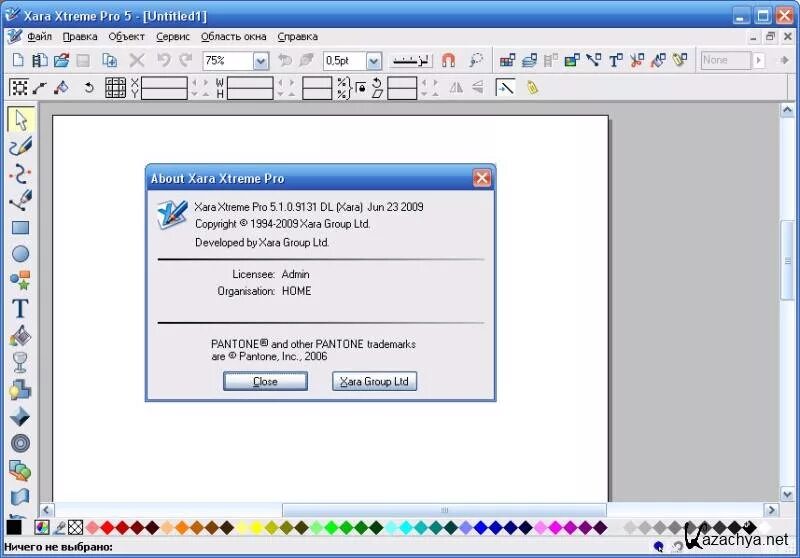Select the Rectangle tool
This screenshot has height=558, width=800.
pos(20,227)
